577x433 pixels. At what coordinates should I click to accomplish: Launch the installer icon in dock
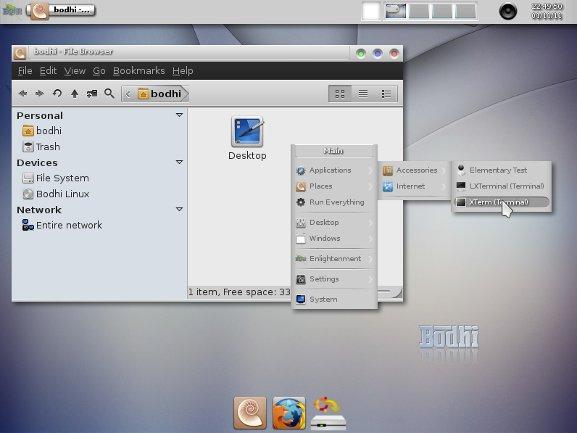328,413
